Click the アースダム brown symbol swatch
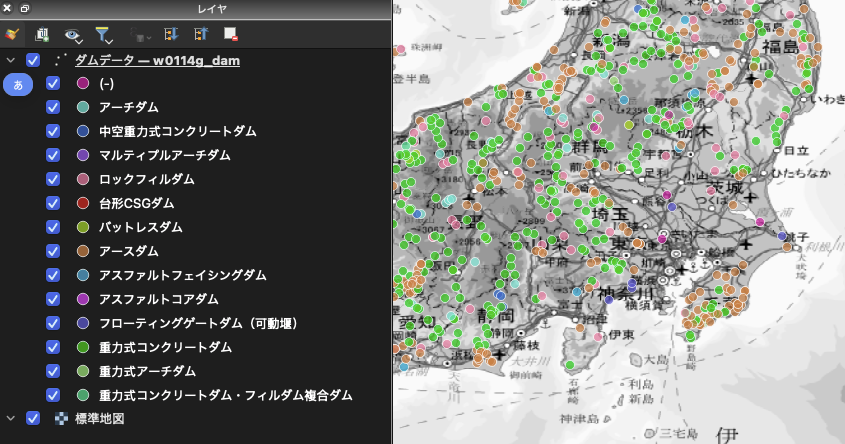Screen dimensions: 845x444 82,251
